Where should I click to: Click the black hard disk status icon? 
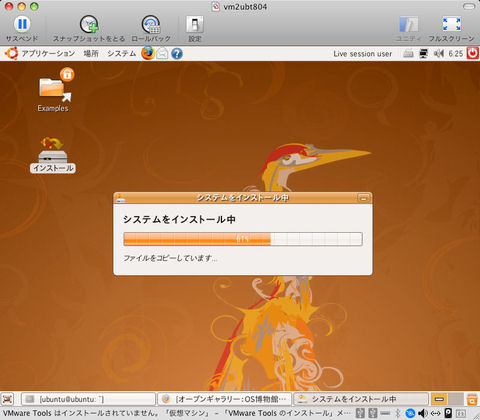pos(448,413)
